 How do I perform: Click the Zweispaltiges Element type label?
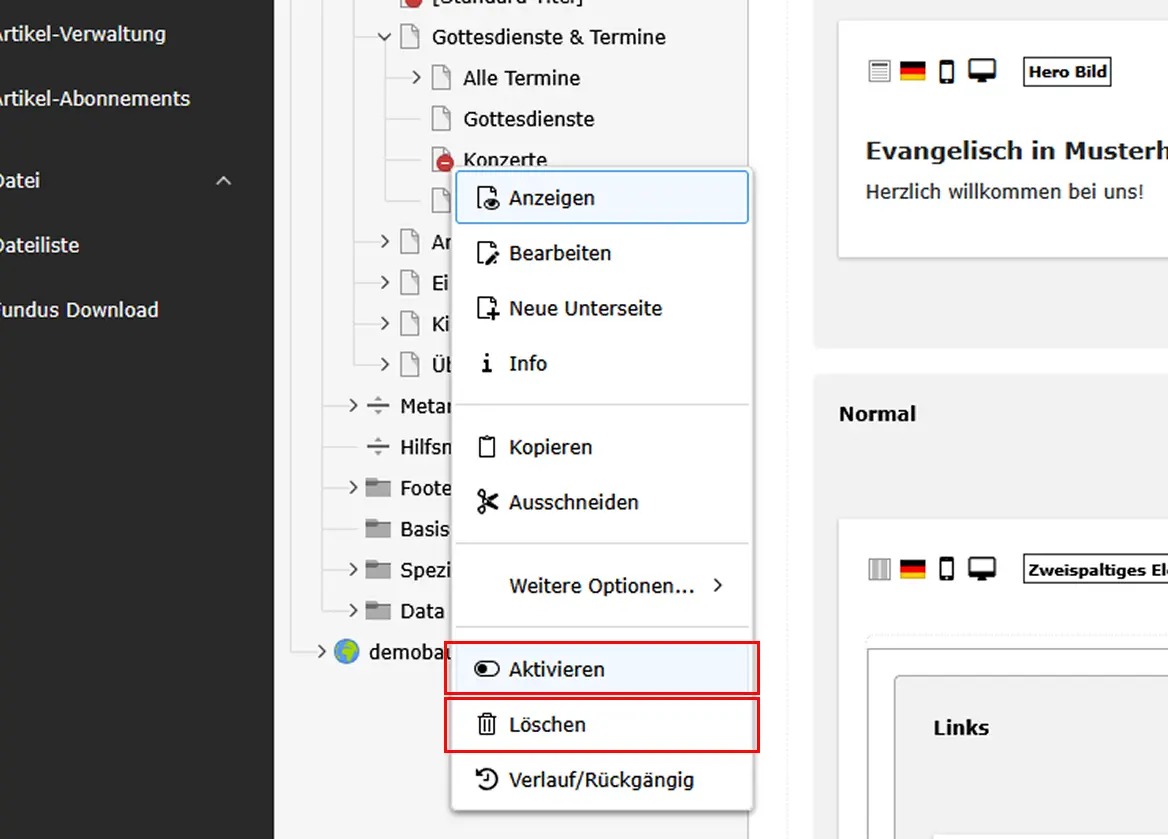(x=1096, y=570)
